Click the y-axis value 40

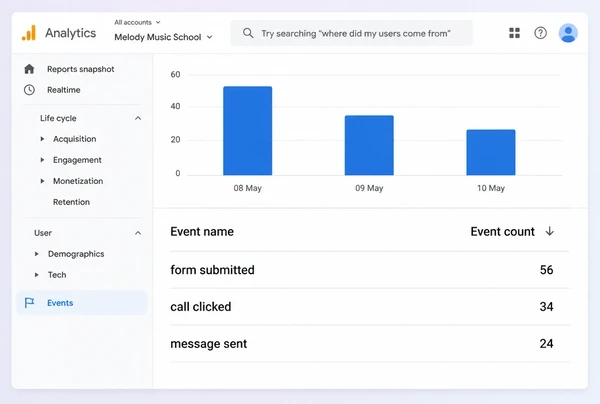pos(175,106)
